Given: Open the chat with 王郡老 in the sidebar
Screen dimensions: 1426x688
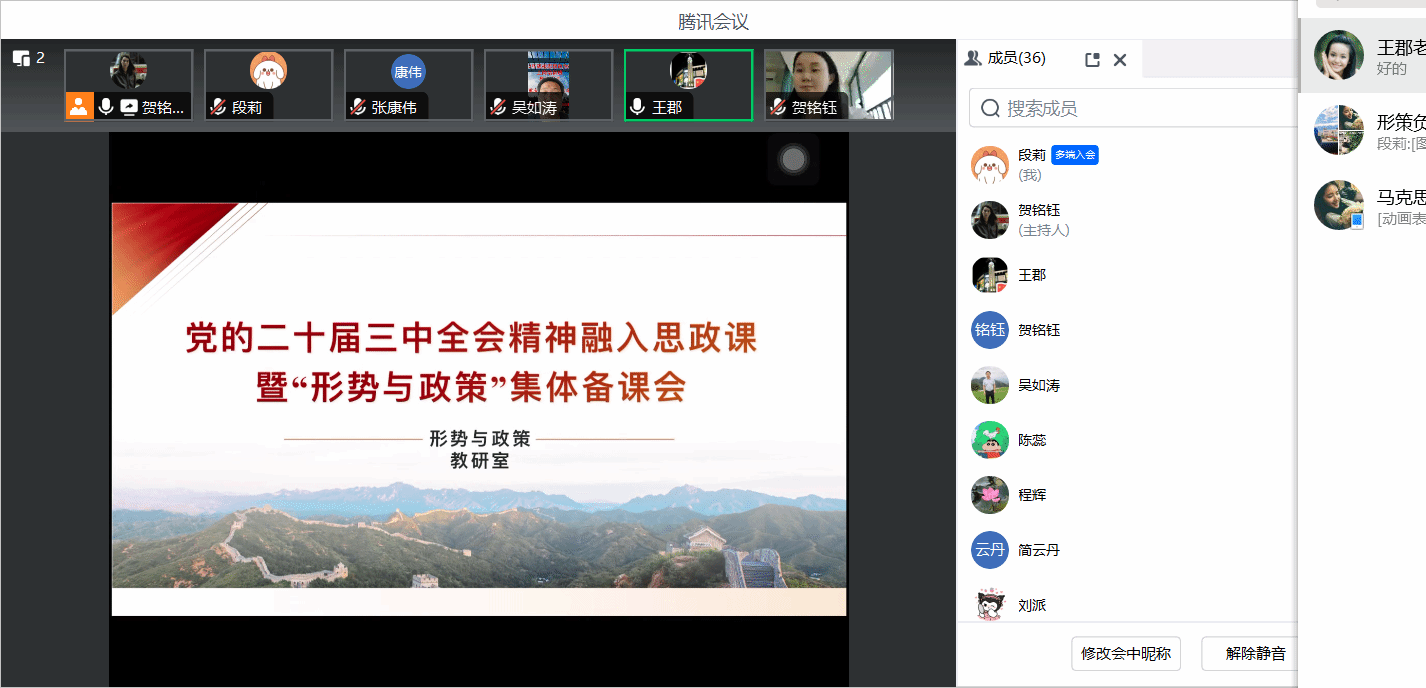Looking at the screenshot, I should click(x=1370, y=57).
